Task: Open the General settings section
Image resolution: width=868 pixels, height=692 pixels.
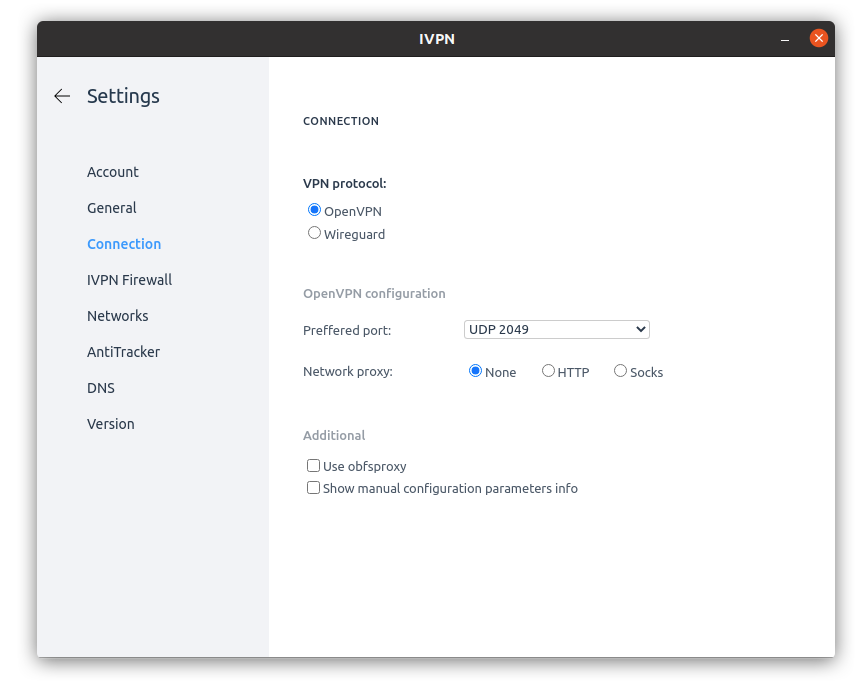Action: click(x=111, y=208)
